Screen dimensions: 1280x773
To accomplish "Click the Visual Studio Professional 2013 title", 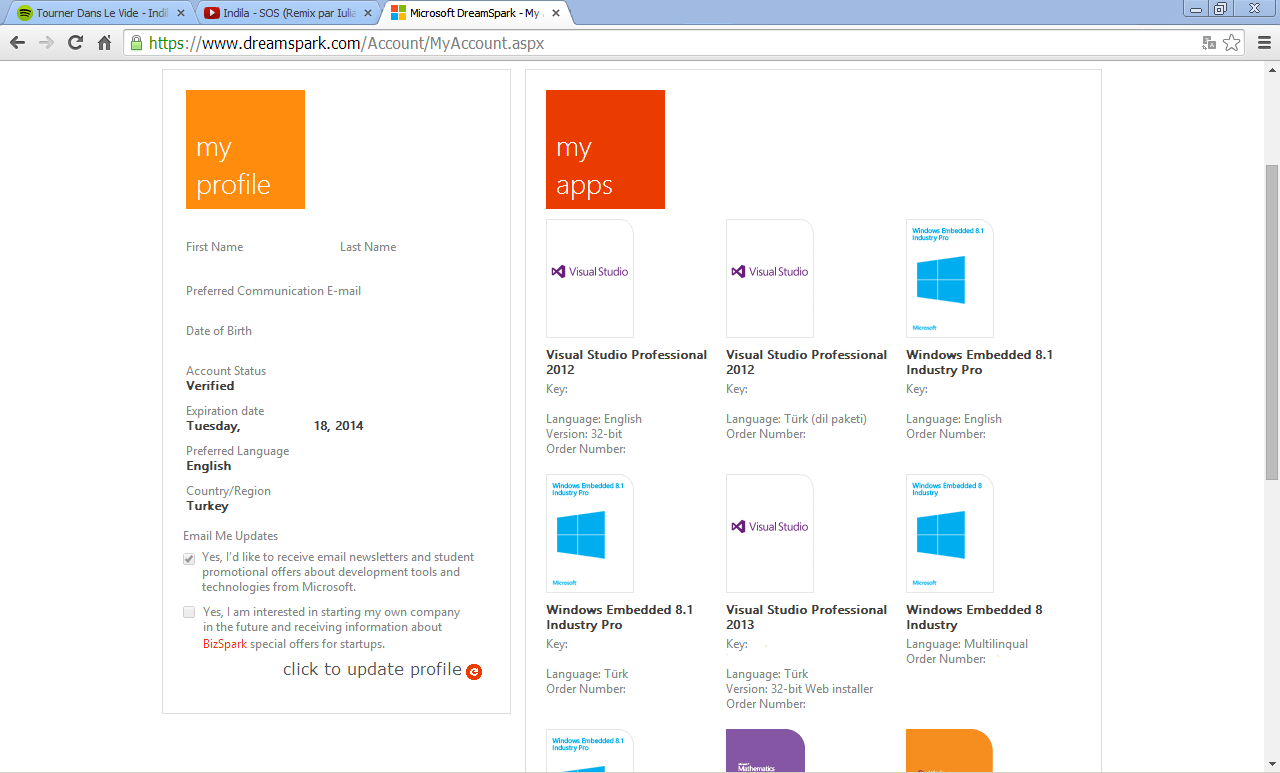I will tap(806, 617).
